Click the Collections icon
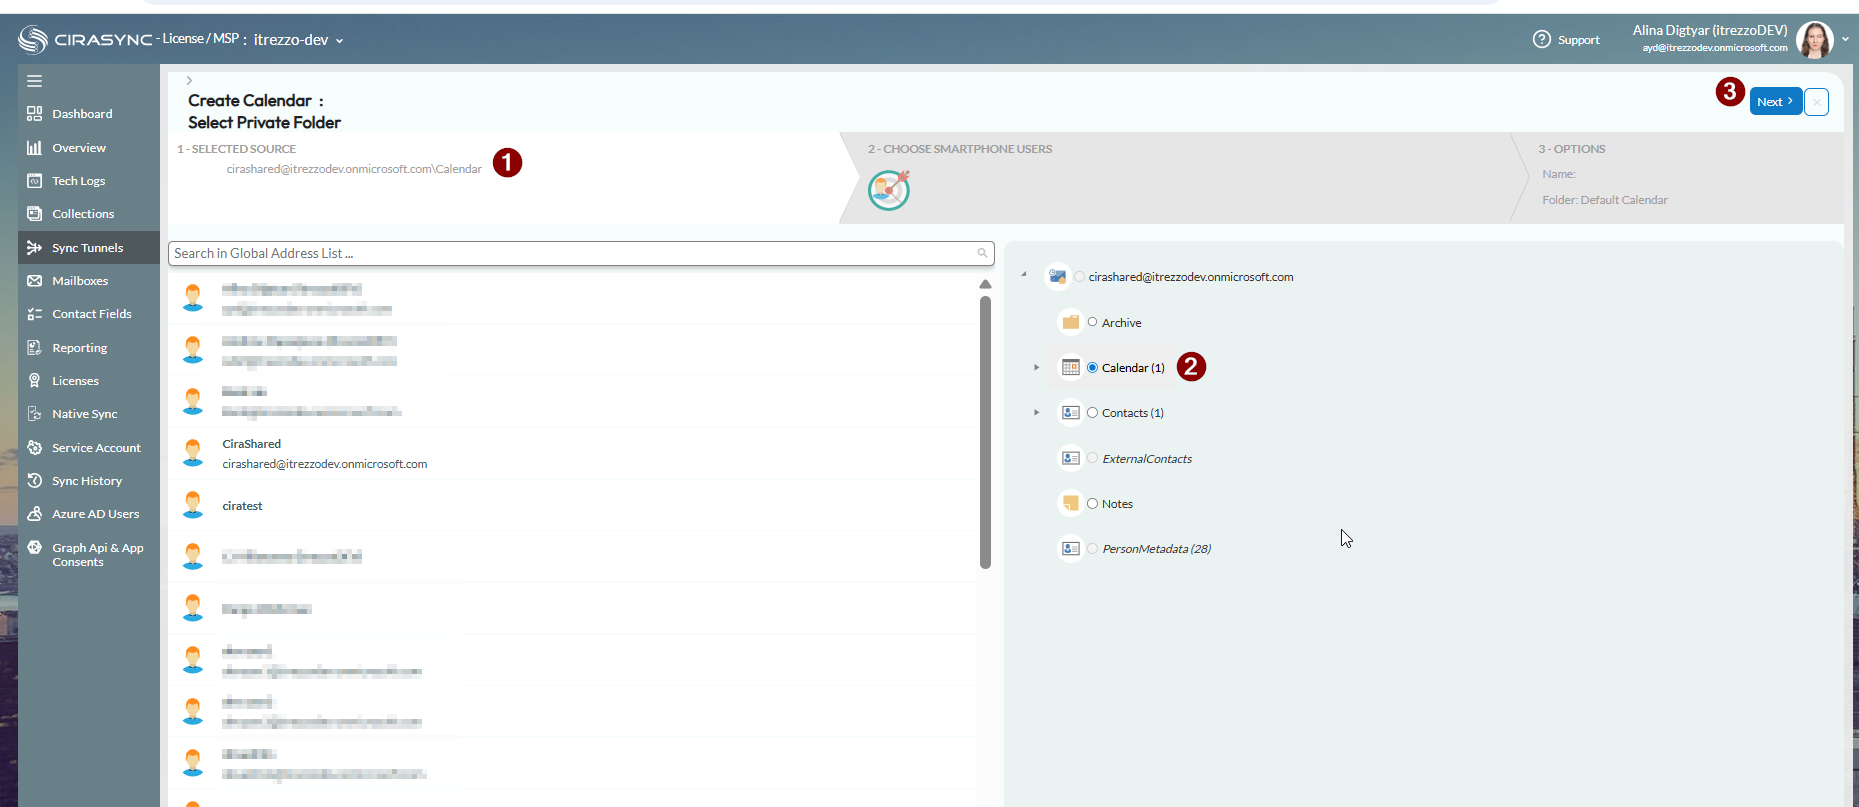This screenshot has height=807, width=1859. 34,214
